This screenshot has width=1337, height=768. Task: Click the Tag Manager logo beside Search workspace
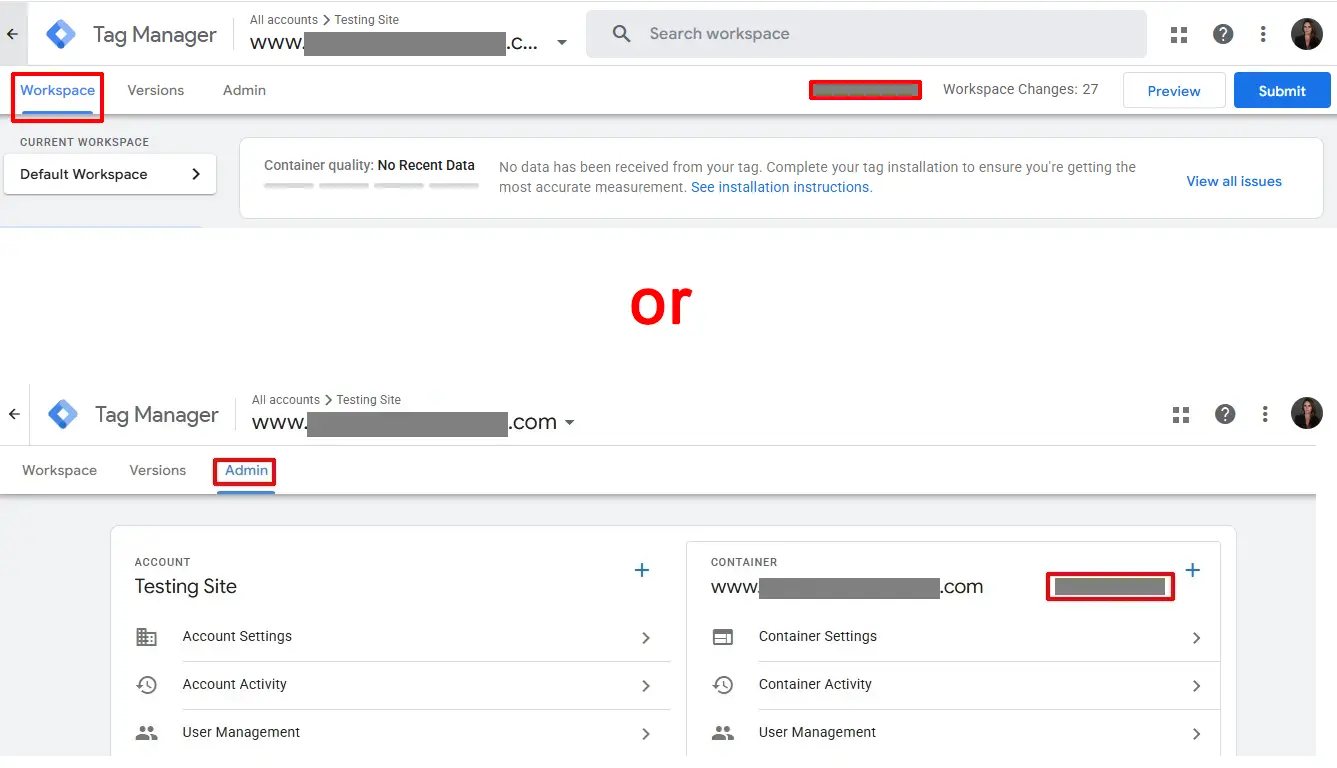coord(61,34)
